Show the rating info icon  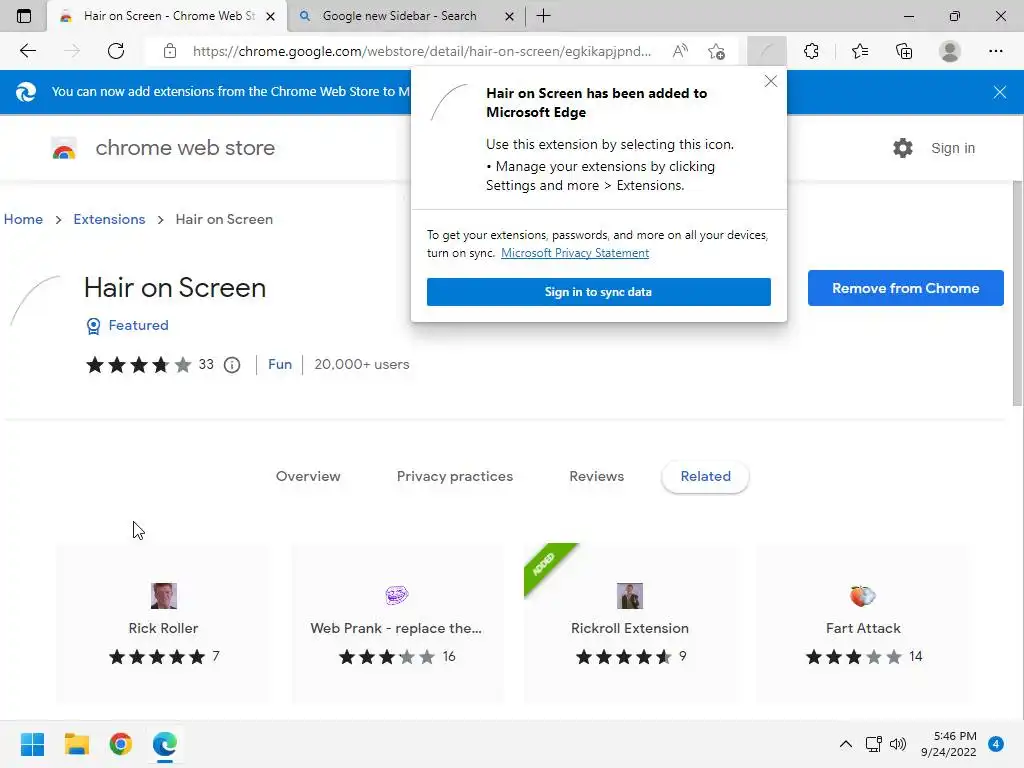(x=232, y=365)
